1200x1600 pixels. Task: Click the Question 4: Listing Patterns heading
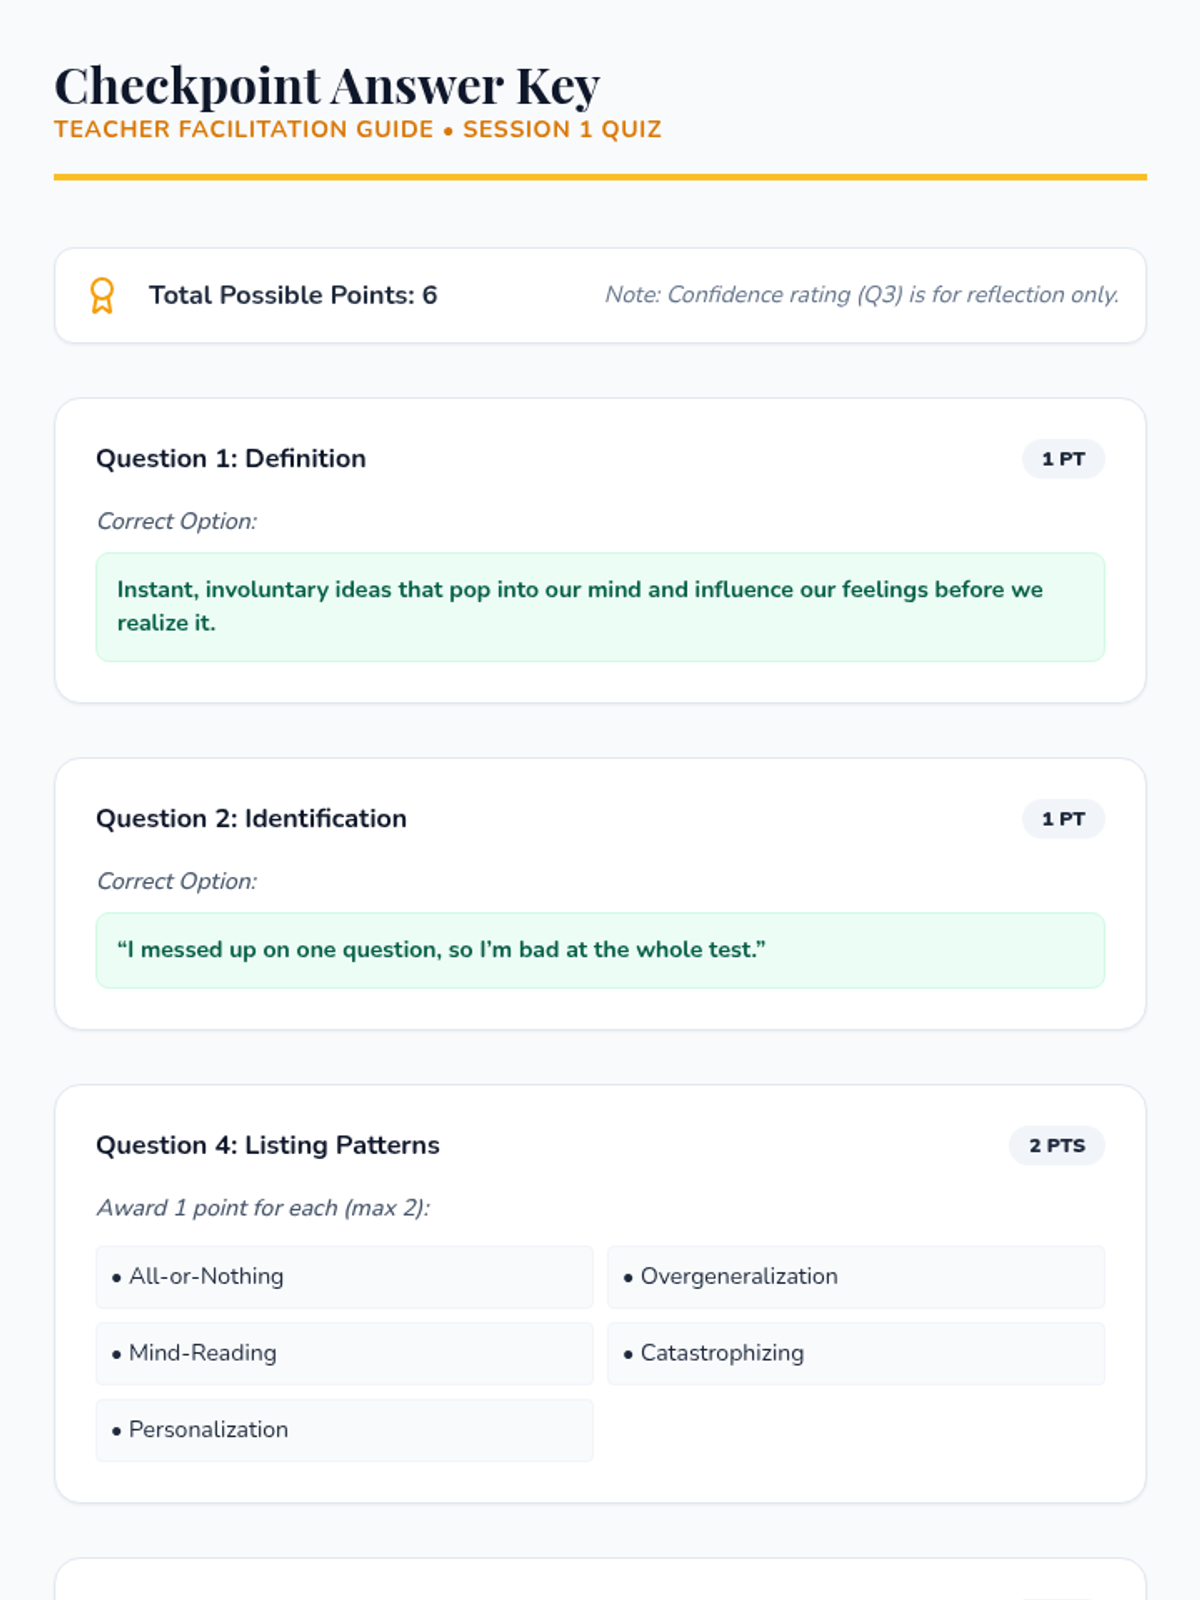(x=268, y=1145)
